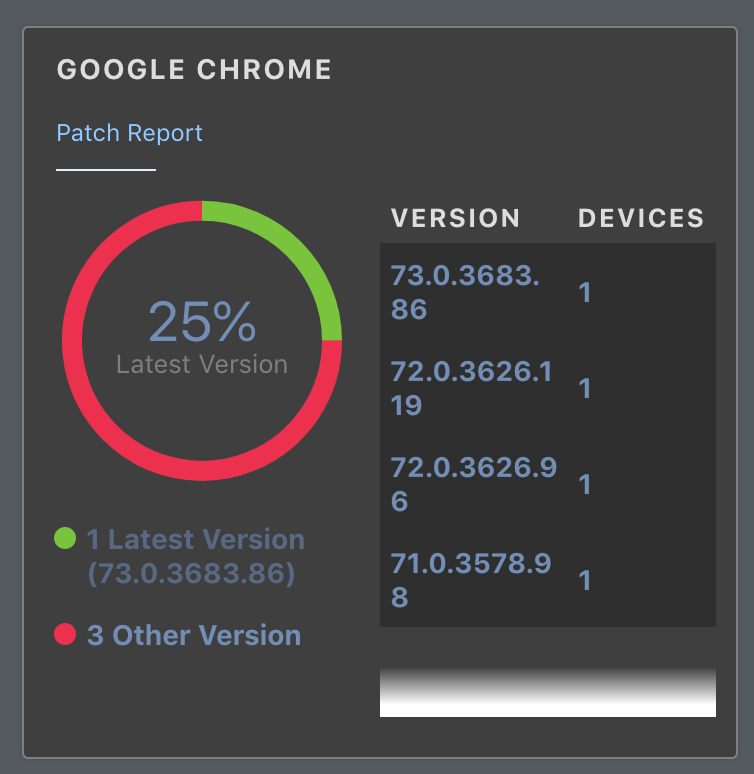This screenshot has height=774, width=754.
Task: Click the GOOGLE CHROME widget title
Action: click(x=194, y=69)
